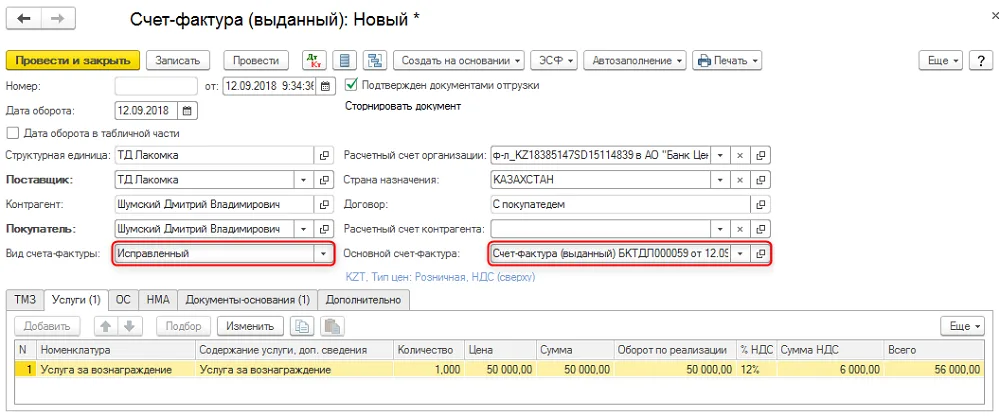Click Контрагент field Шумский Дмитрий Владимирович
Screen dimensions: 1000x416
[214, 204]
